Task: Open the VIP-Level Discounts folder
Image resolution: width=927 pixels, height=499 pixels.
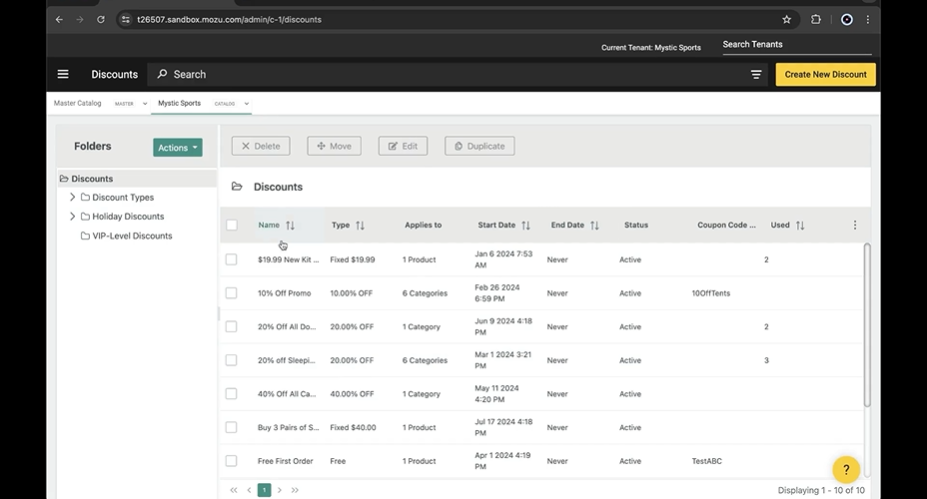Action: tap(132, 236)
